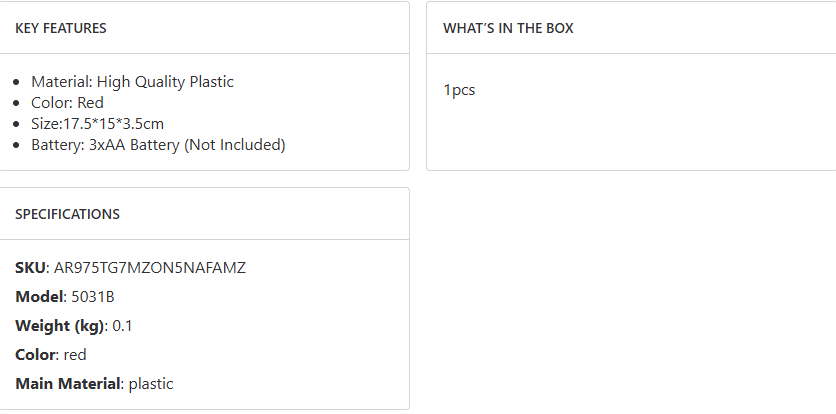Click the Color: Red feature line
The height and width of the screenshot is (414, 836).
pos(67,103)
